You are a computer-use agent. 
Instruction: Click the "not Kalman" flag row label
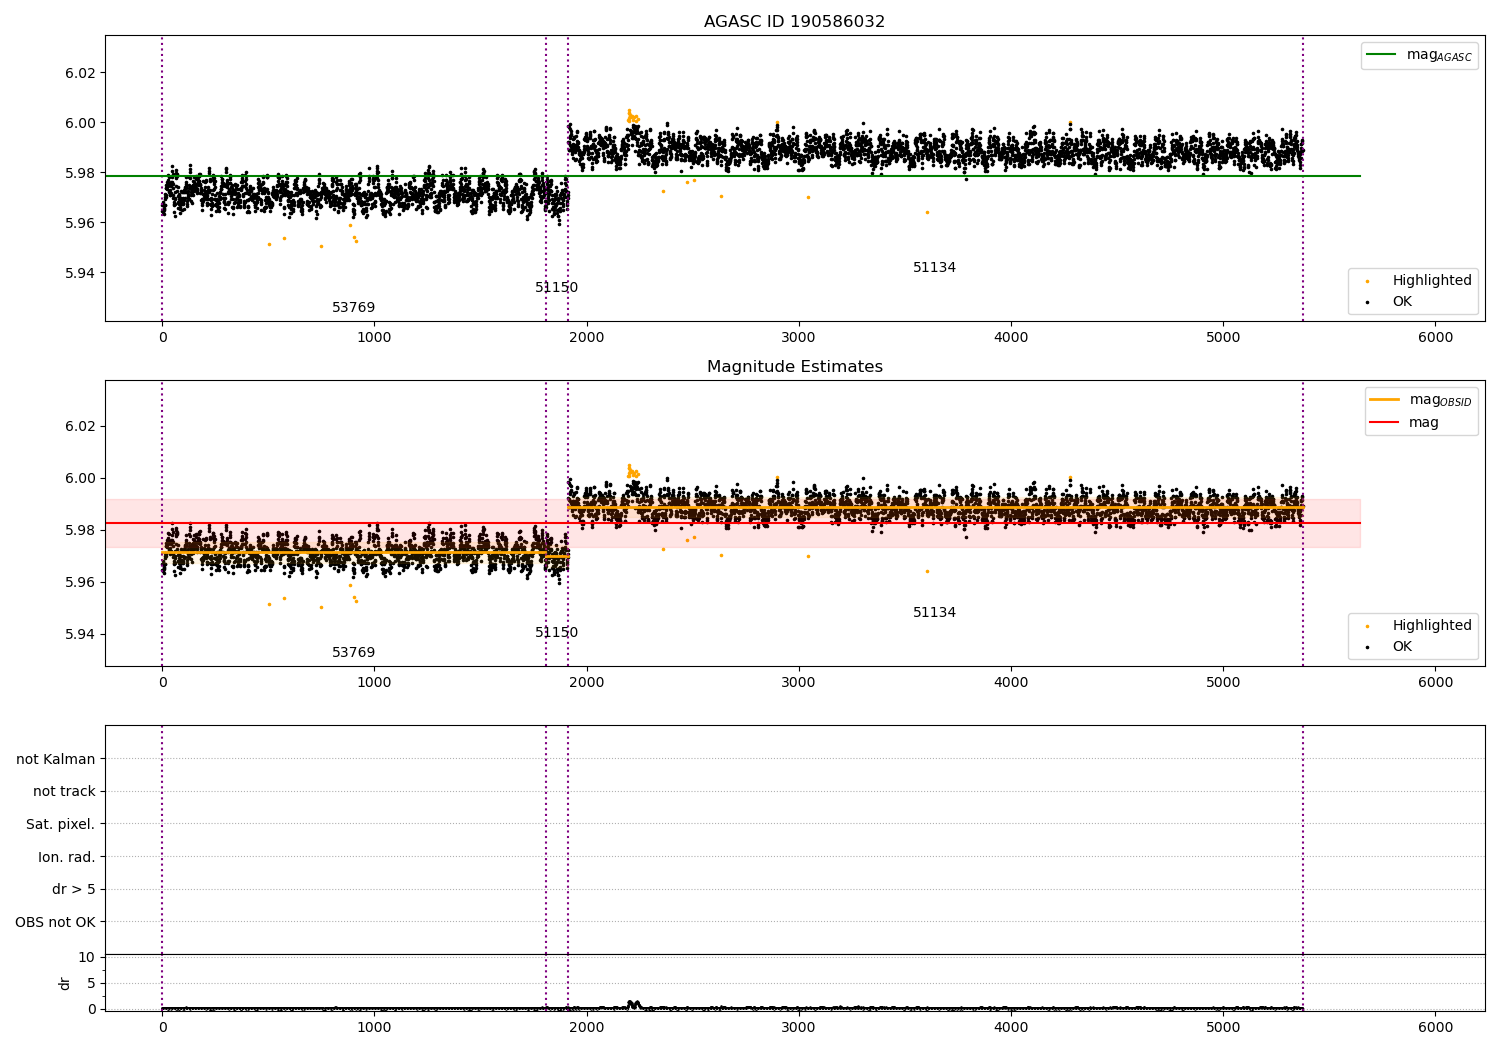56,759
